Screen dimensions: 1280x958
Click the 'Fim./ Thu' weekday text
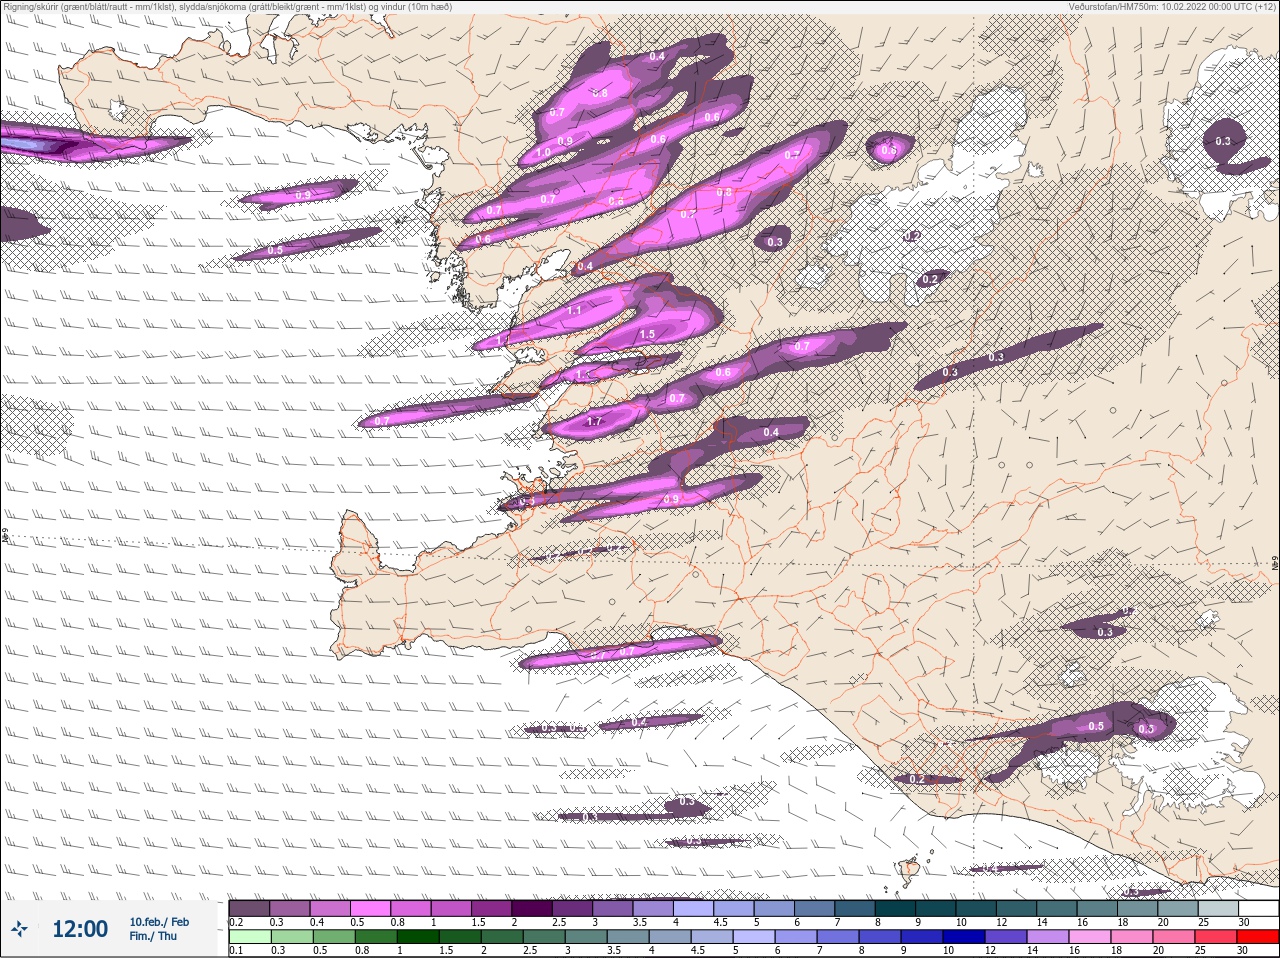[153, 936]
